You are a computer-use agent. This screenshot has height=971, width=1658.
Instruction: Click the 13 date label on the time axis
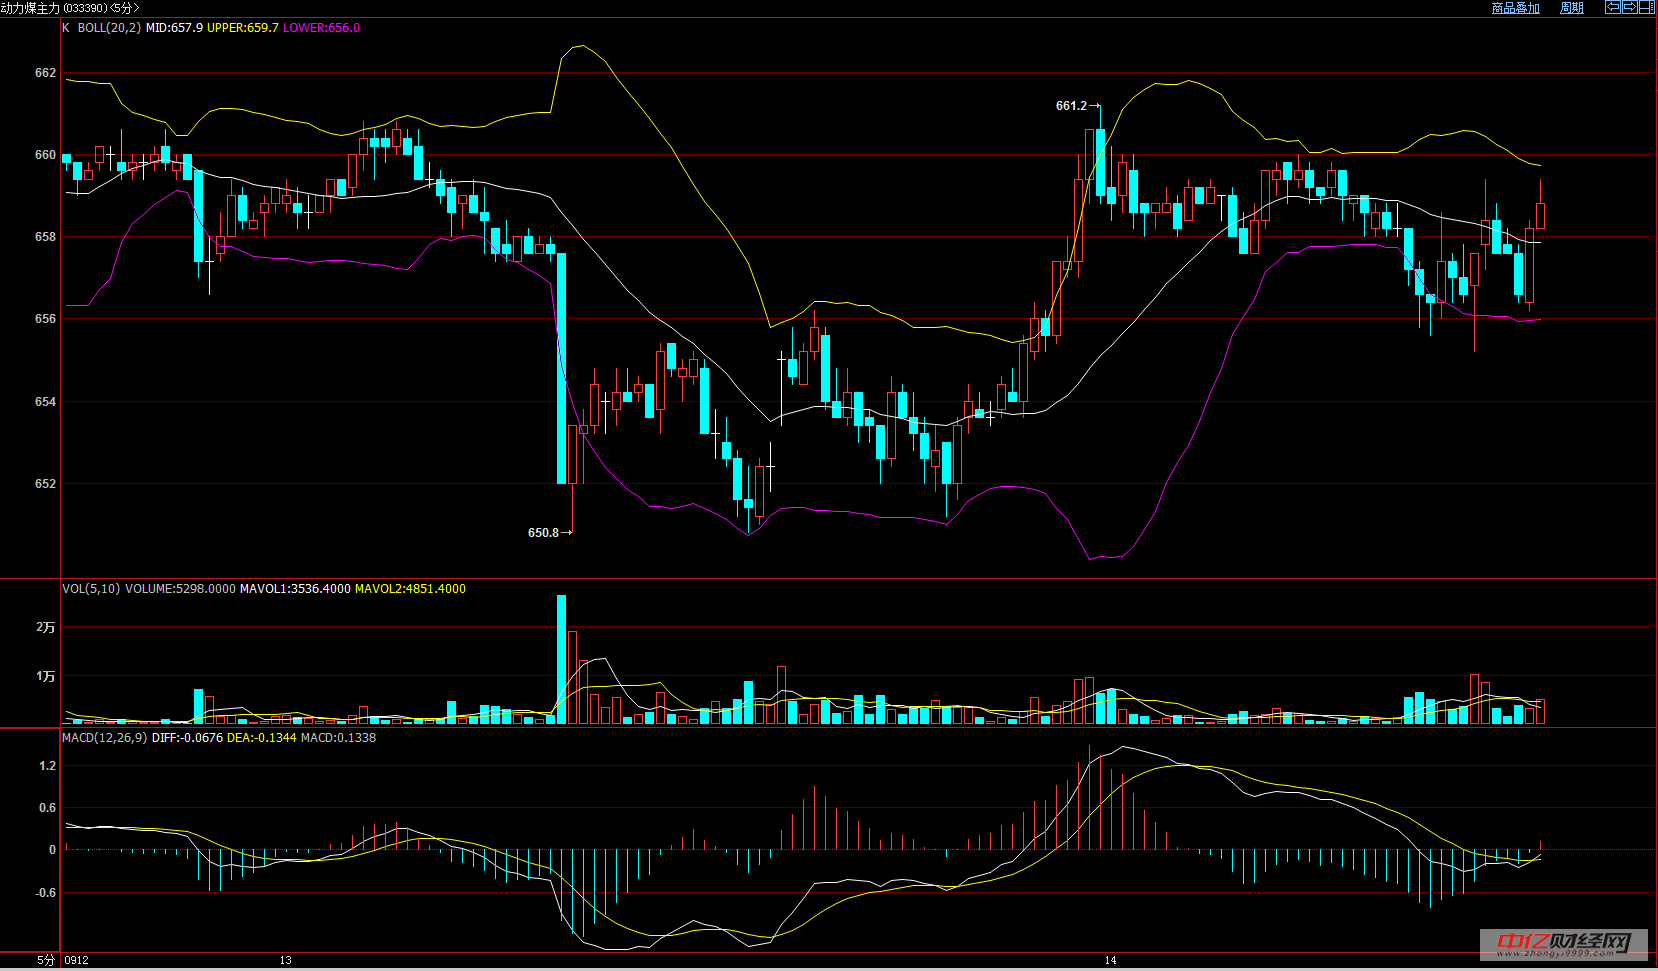coord(285,961)
